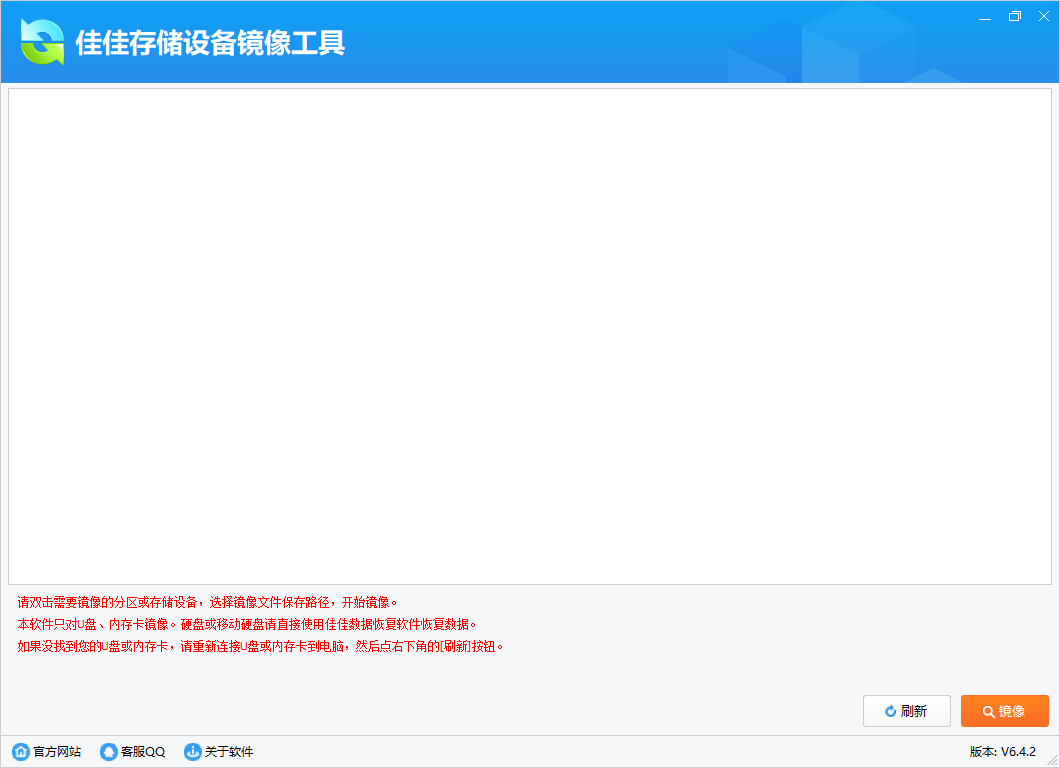The width and height of the screenshot is (1060, 768).
Task: Restore down the application window
Action: pyautogui.click(x=1015, y=16)
